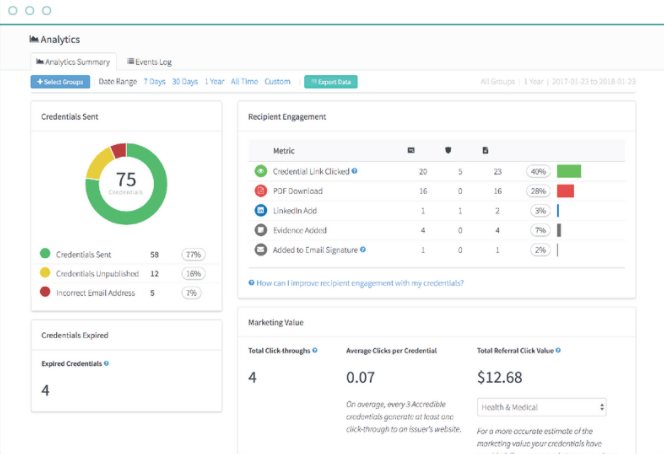Viewport: 664px width, 454px height.
Task: Click the blue LinkedIn Add icon
Action: tap(260, 210)
